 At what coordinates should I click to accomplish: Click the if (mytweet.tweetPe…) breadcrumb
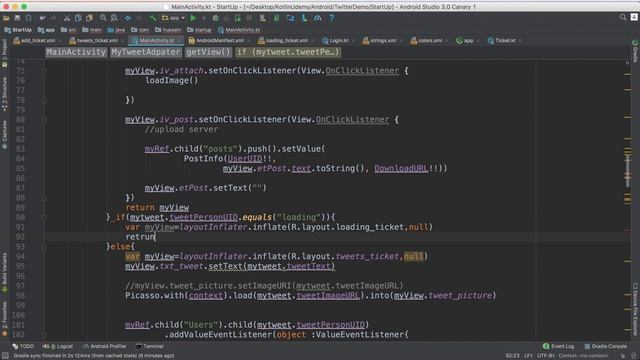click(x=288, y=52)
